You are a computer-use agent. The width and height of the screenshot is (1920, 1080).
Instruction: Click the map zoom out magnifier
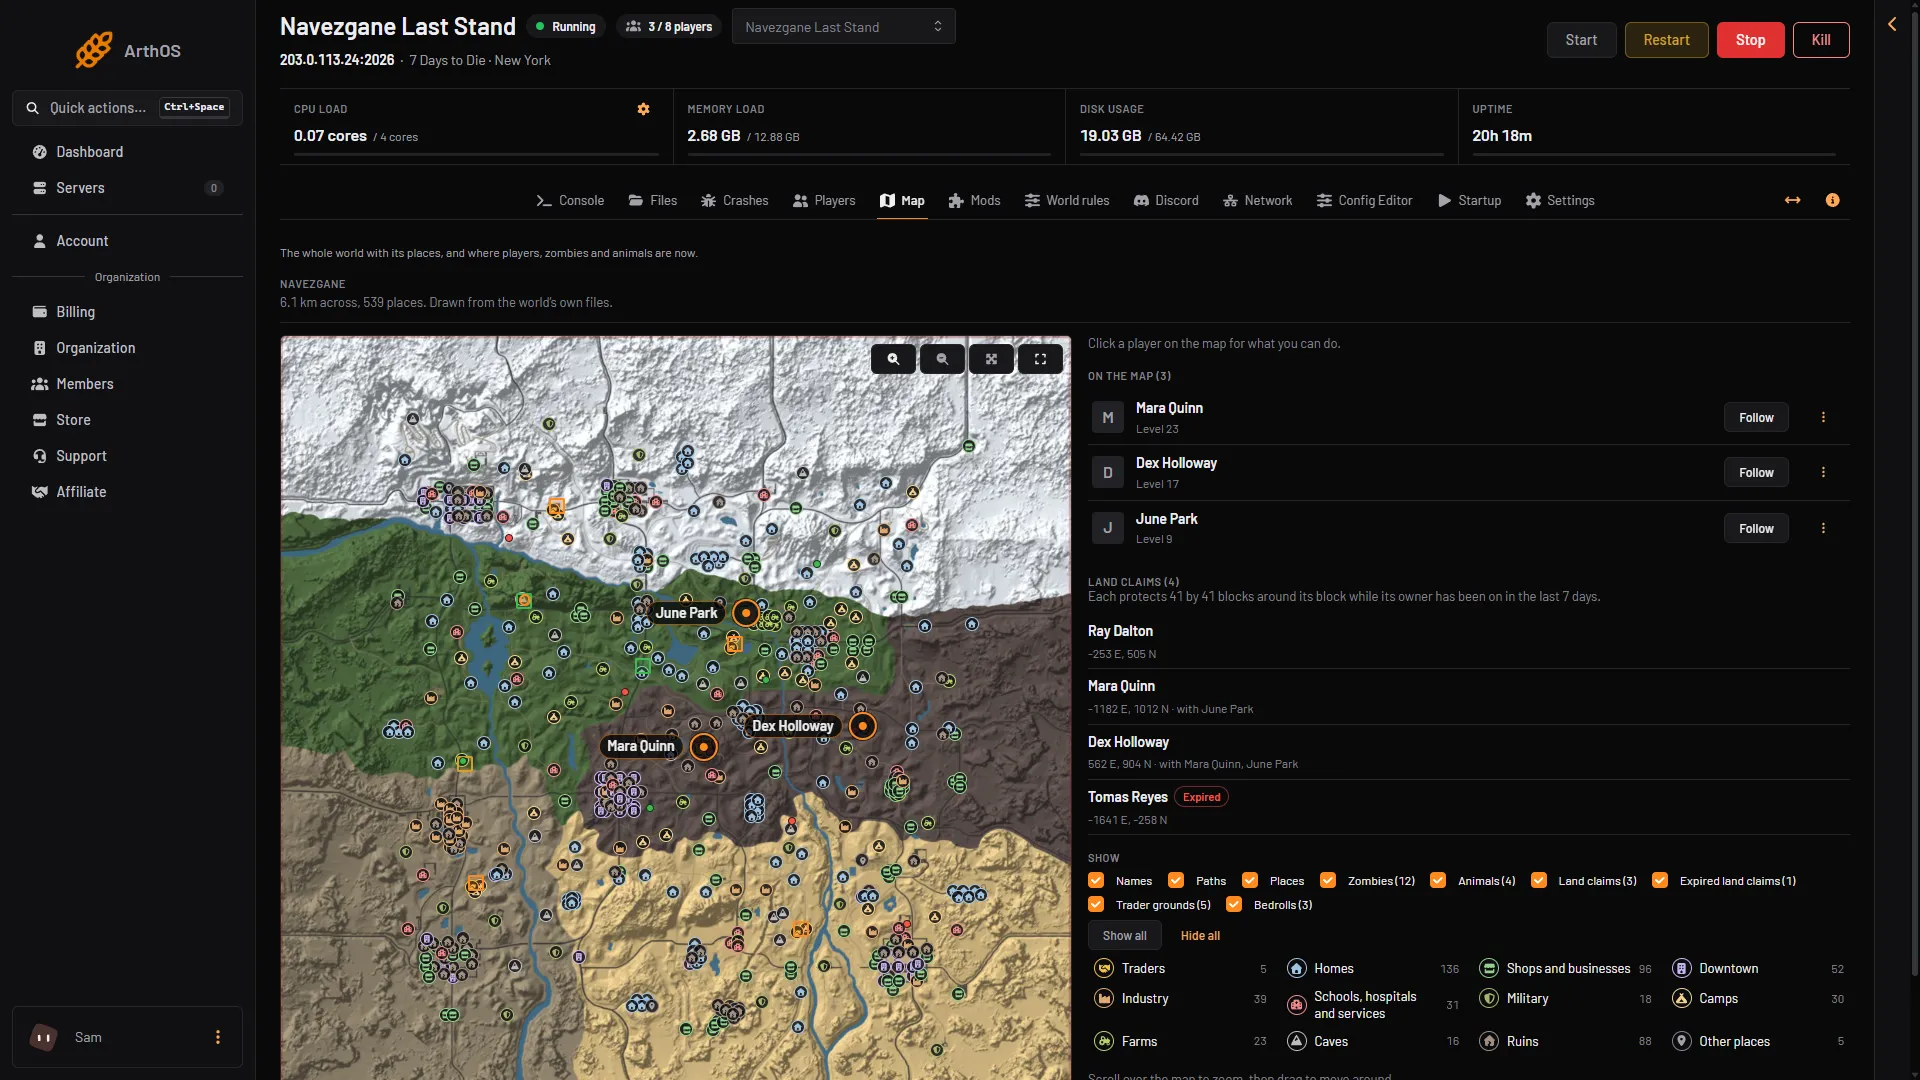[942, 358]
